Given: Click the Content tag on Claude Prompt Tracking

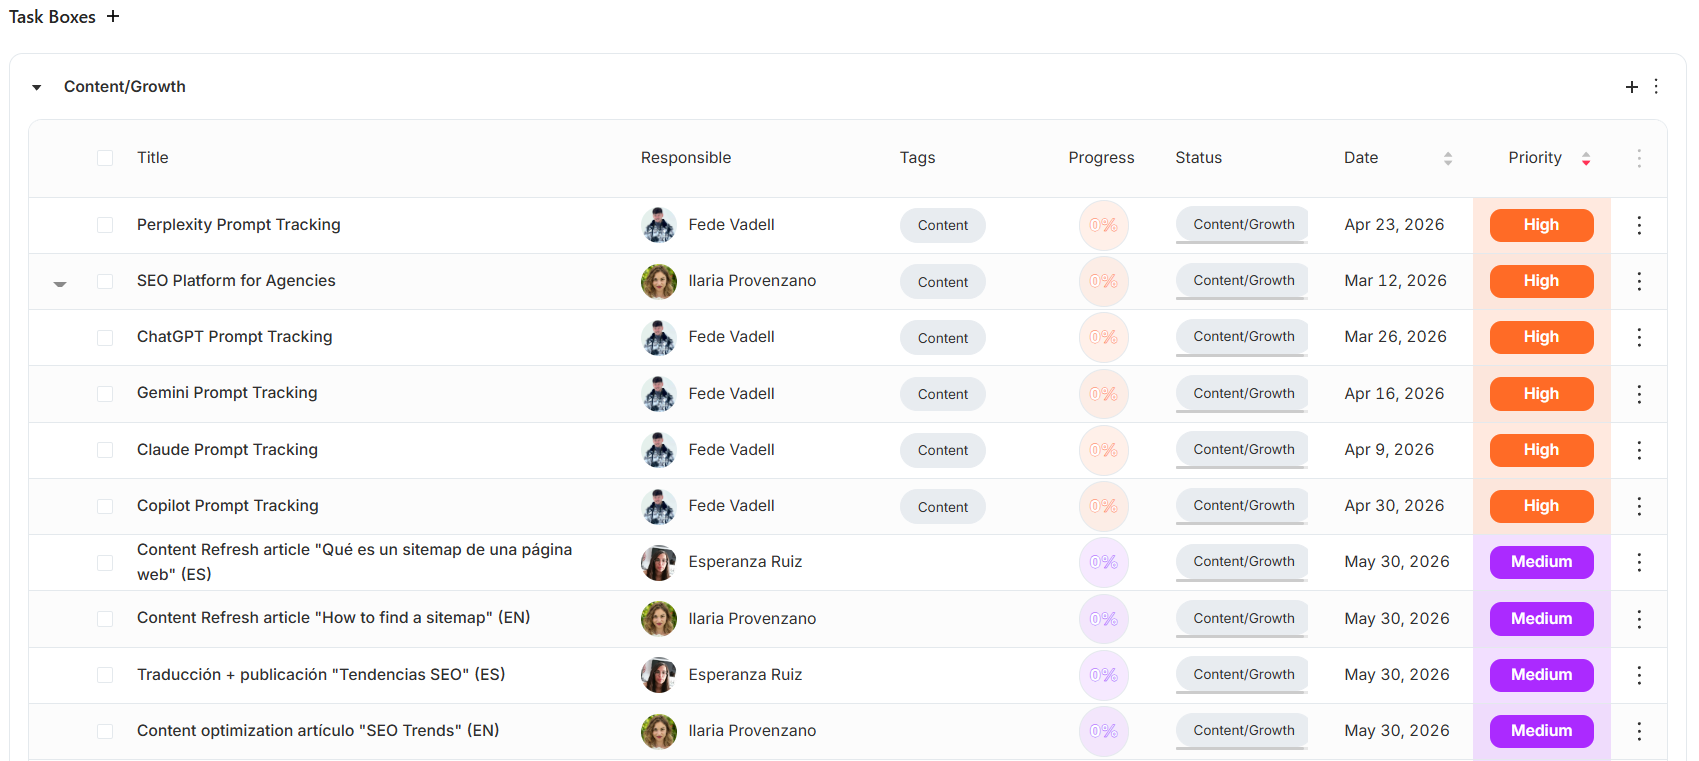Looking at the screenshot, I should 942,450.
